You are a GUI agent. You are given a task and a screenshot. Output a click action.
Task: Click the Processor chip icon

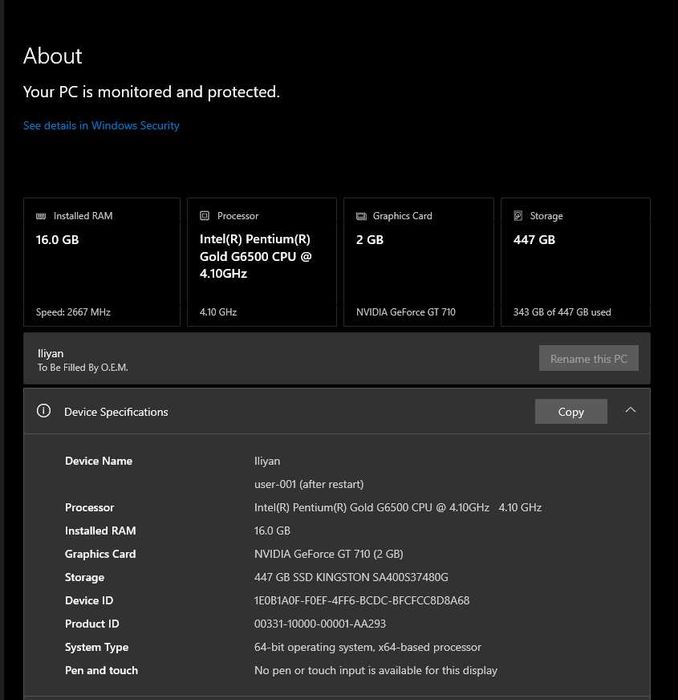coord(205,216)
